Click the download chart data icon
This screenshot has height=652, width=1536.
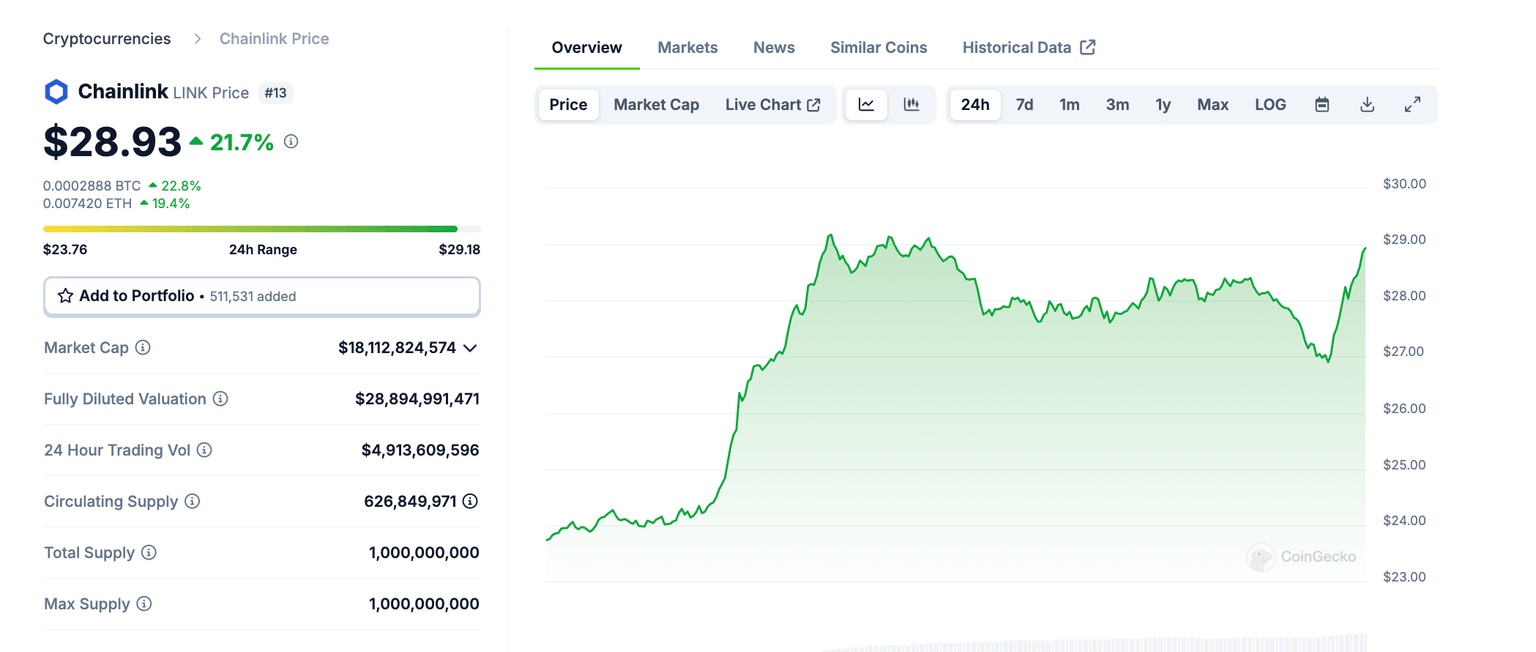(x=1367, y=105)
